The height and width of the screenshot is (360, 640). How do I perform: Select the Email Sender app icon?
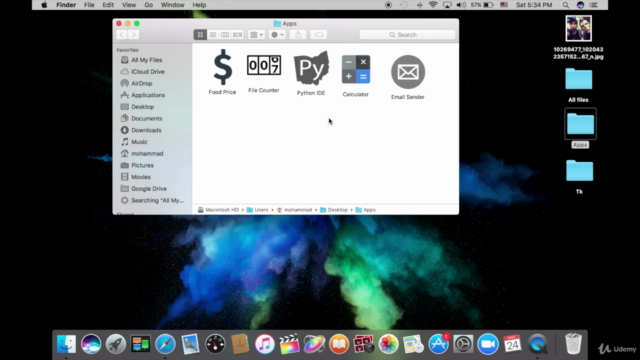click(x=408, y=72)
